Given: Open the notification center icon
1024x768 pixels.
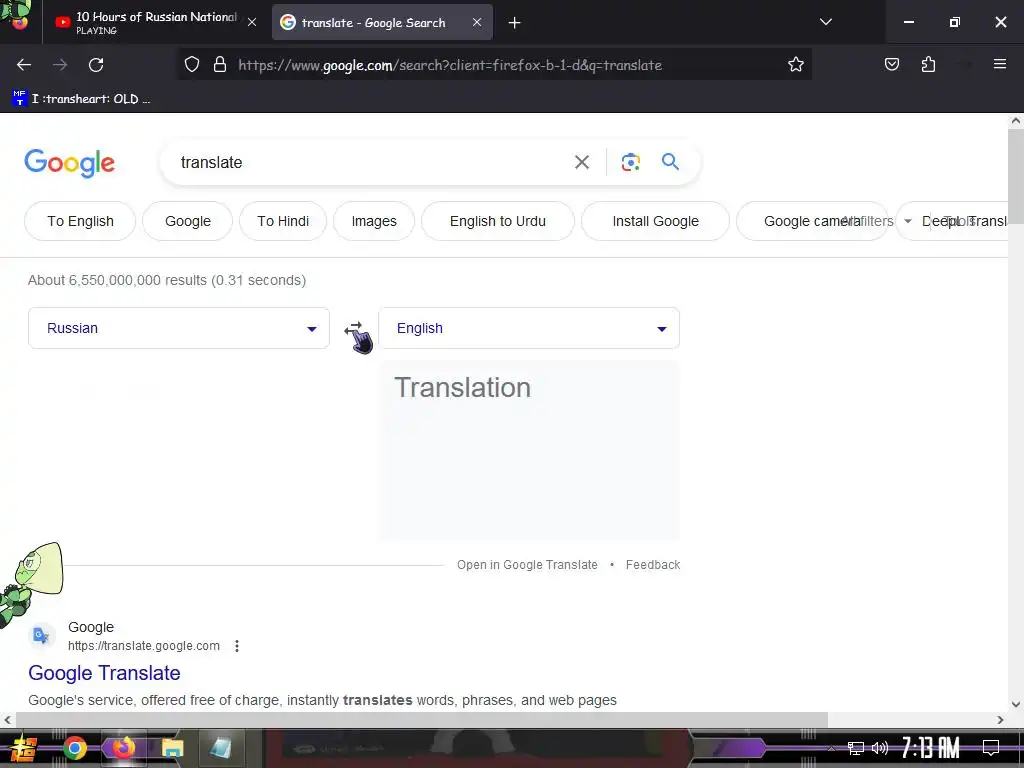Looking at the screenshot, I should [x=991, y=748].
